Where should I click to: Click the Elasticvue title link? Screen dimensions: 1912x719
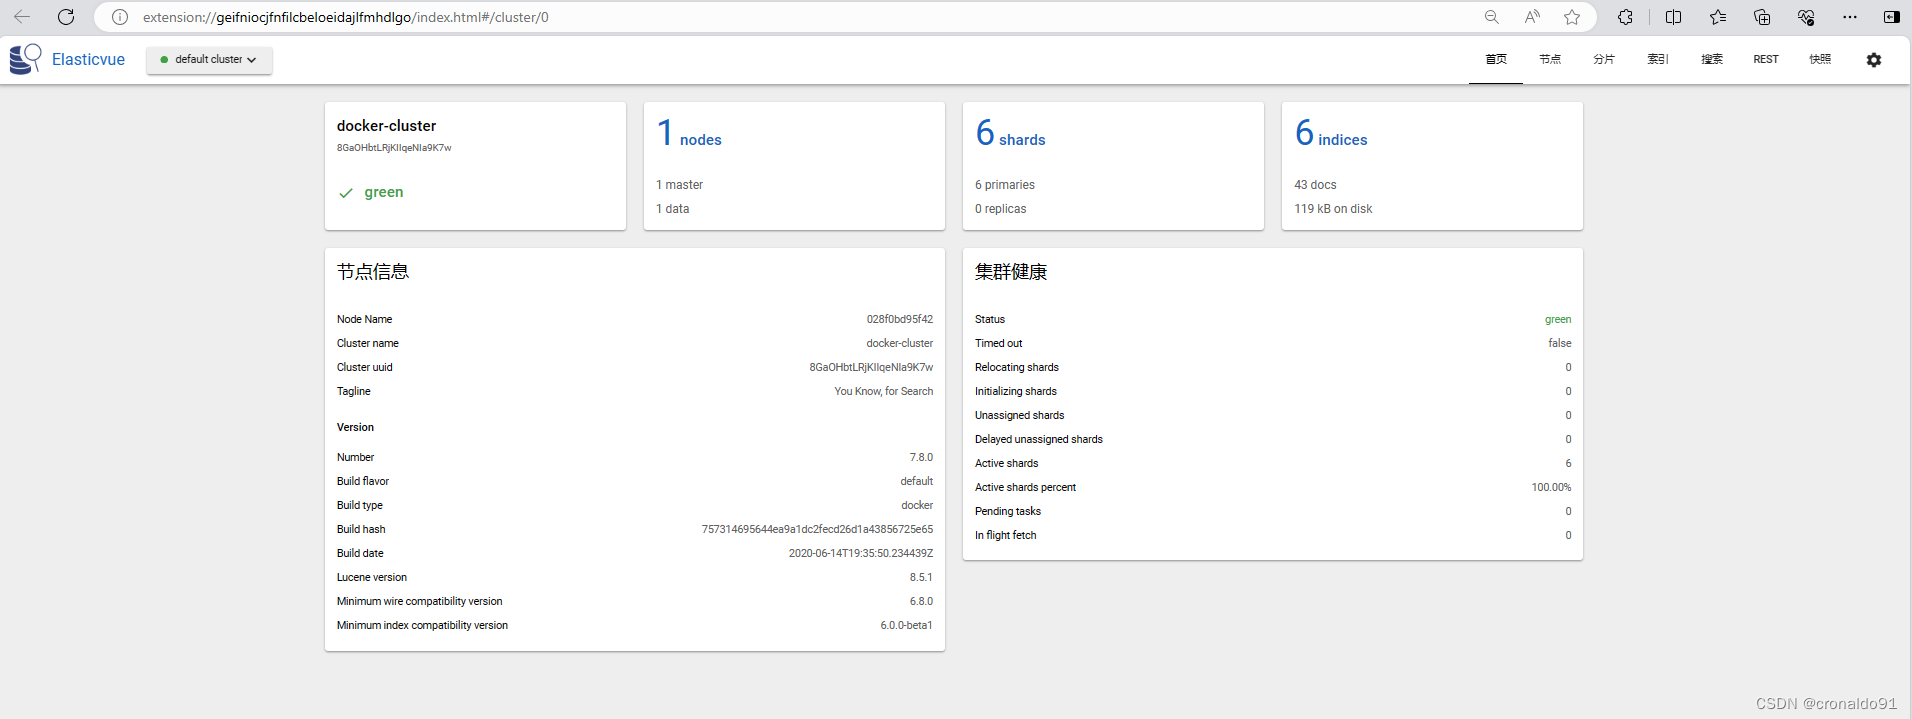tap(88, 60)
